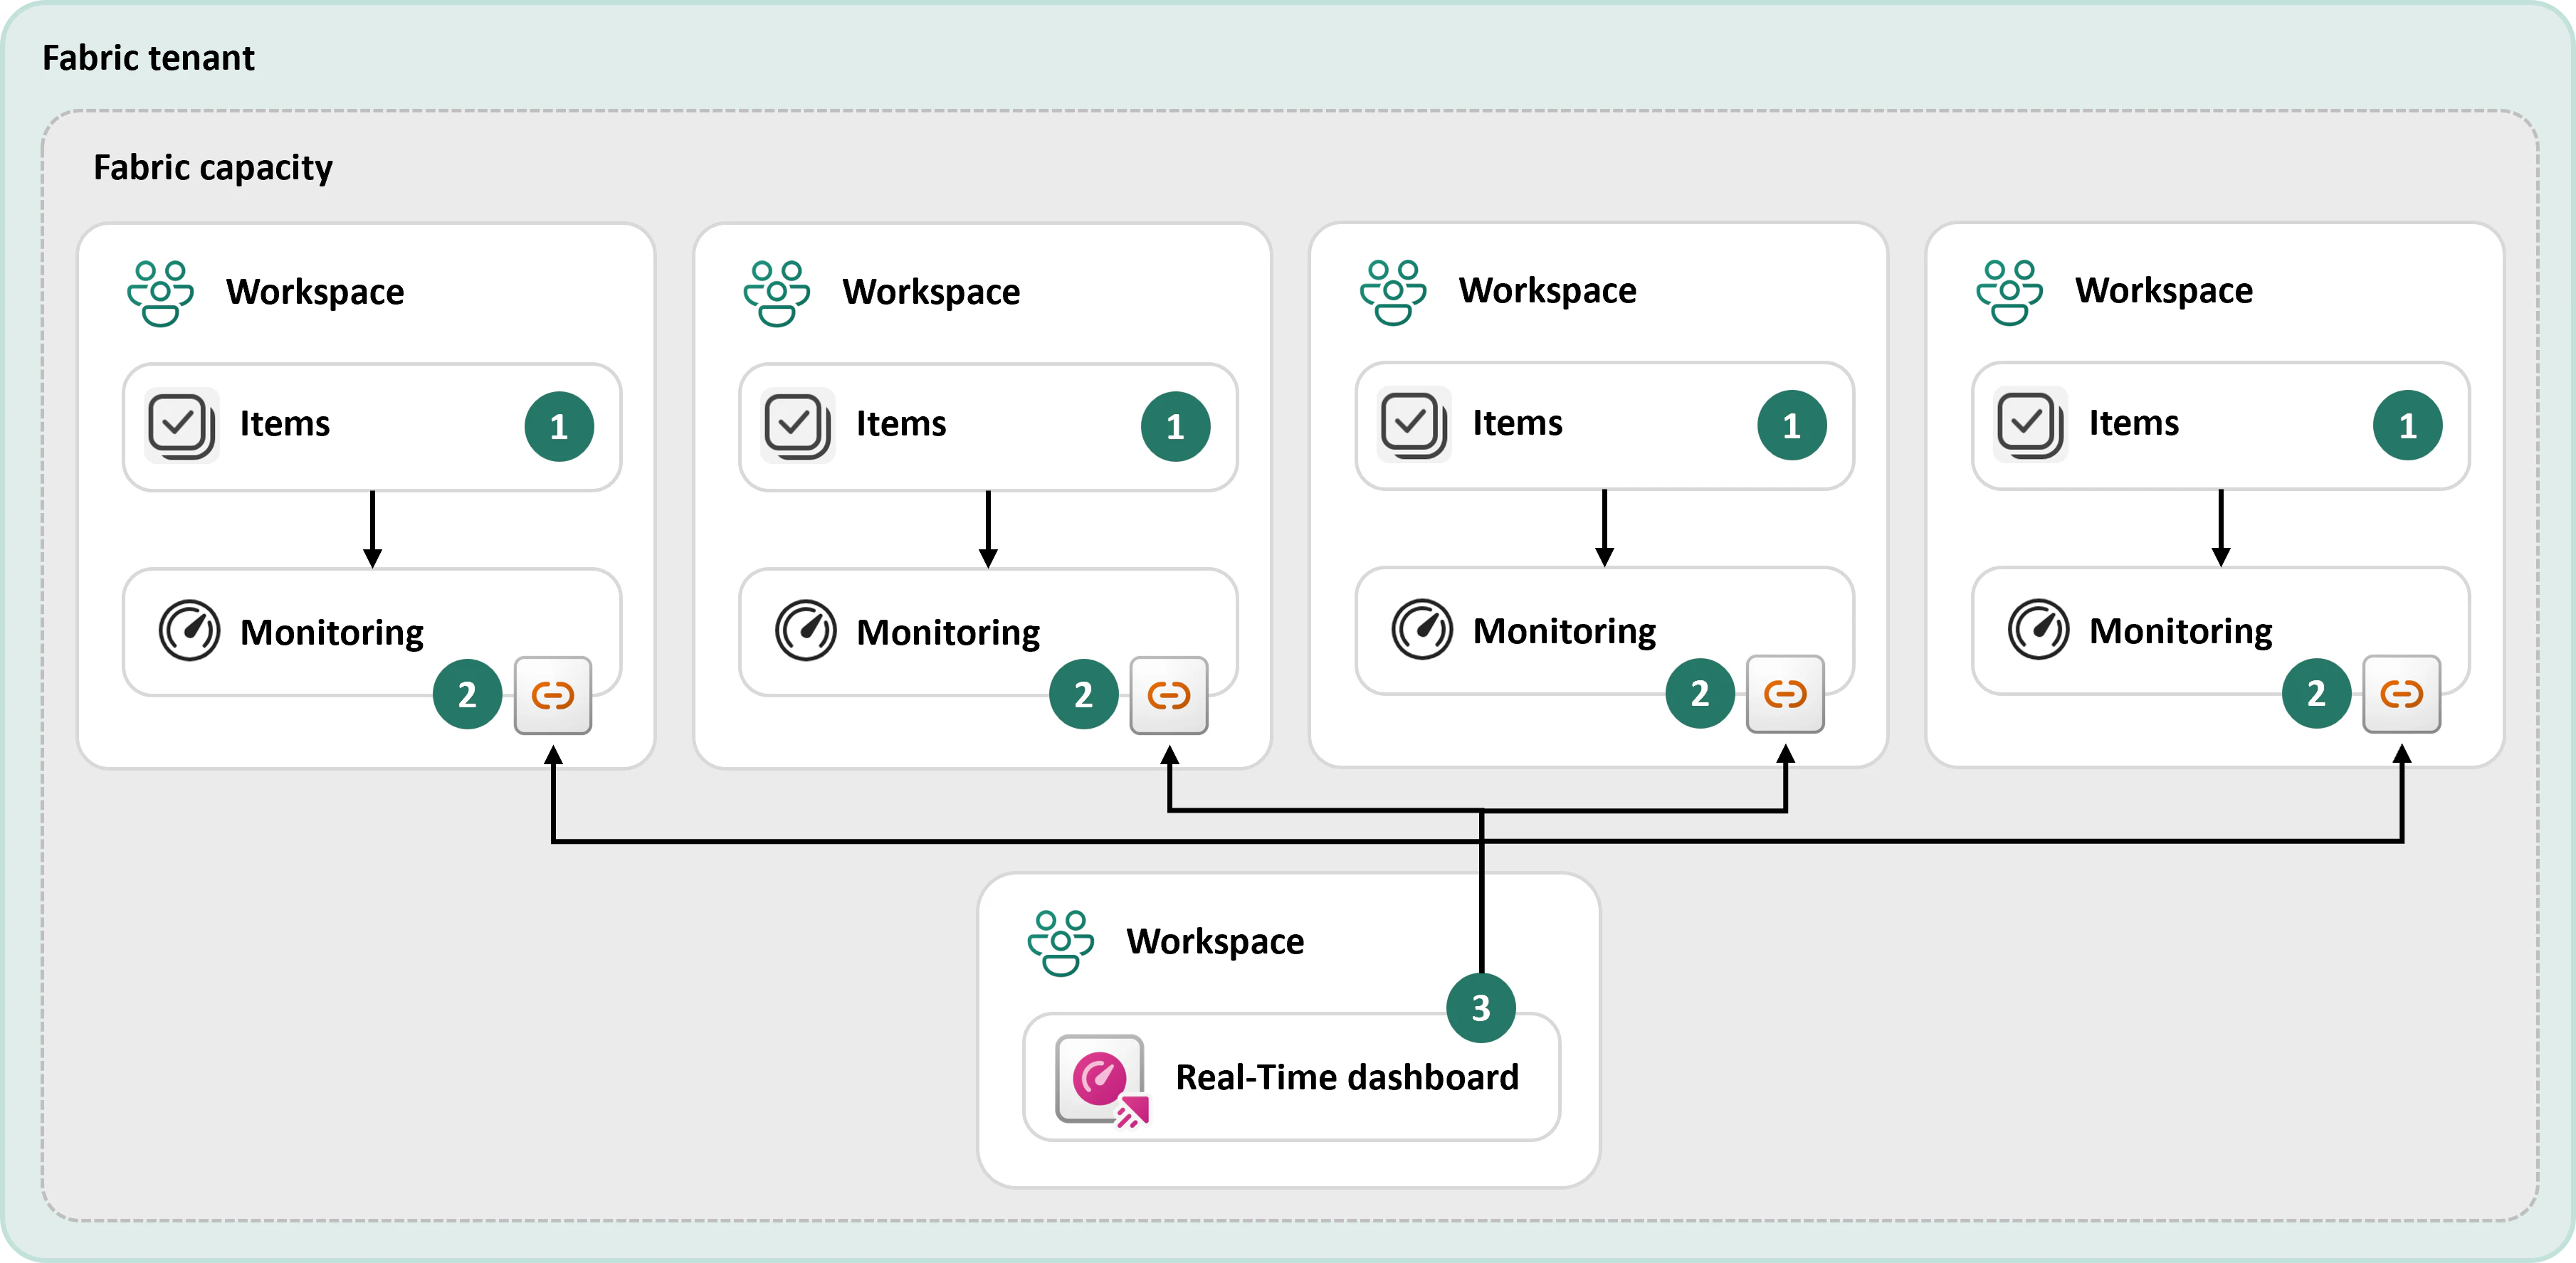Click the 'Monitoring' label in the fourth workspace

point(2181,632)
